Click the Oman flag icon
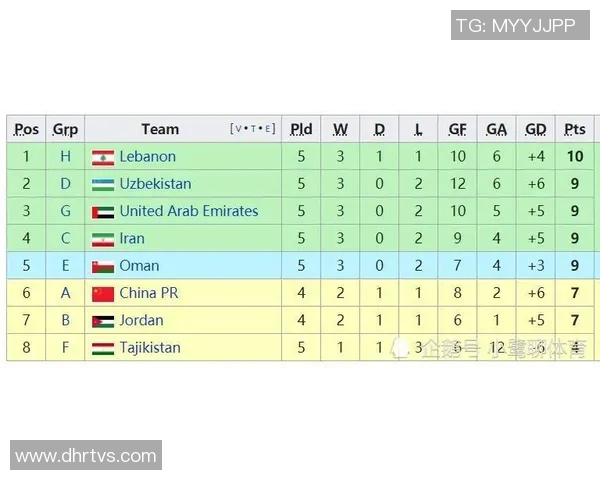 102,266
